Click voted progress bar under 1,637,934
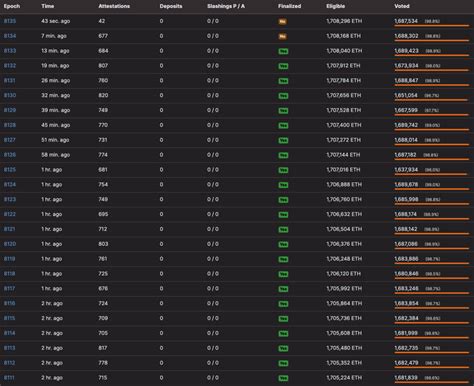The width and height of the screenshot is (474, 386). [432, 174]
